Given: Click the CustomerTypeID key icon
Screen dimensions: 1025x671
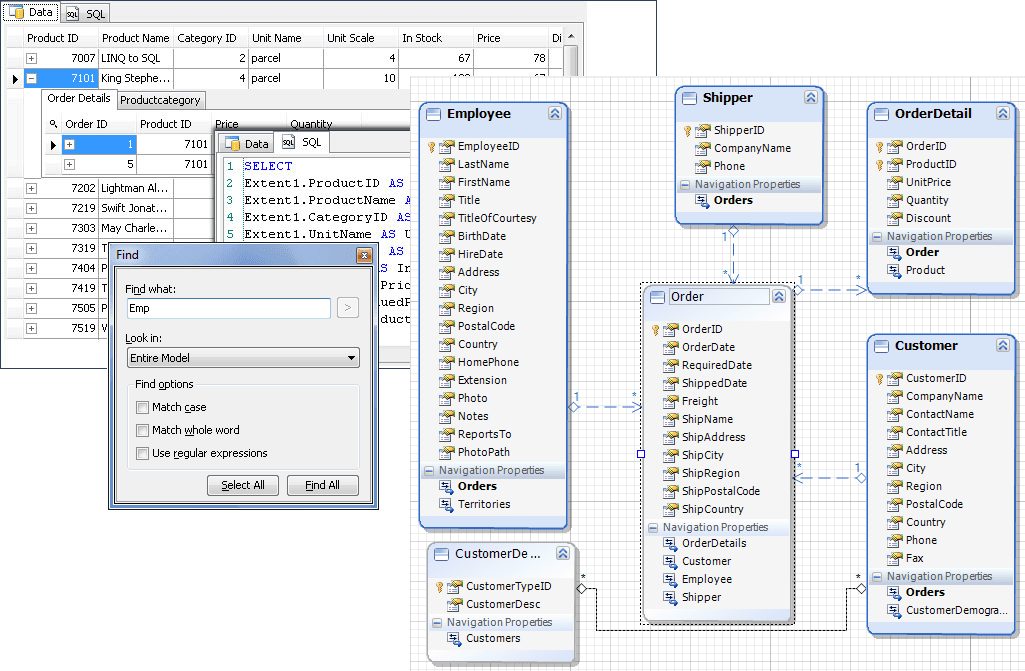Looking at the screenshot, I should (440, 587).
